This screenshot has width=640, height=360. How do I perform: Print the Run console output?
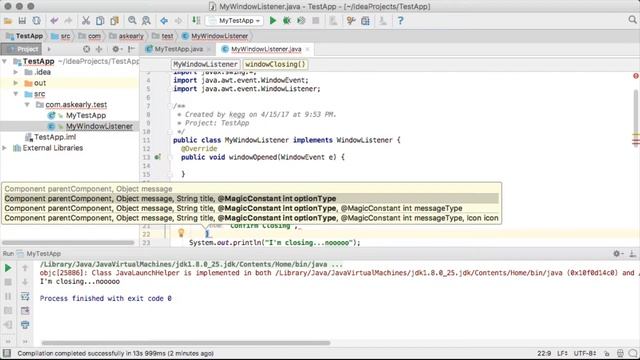click(25, 325)
